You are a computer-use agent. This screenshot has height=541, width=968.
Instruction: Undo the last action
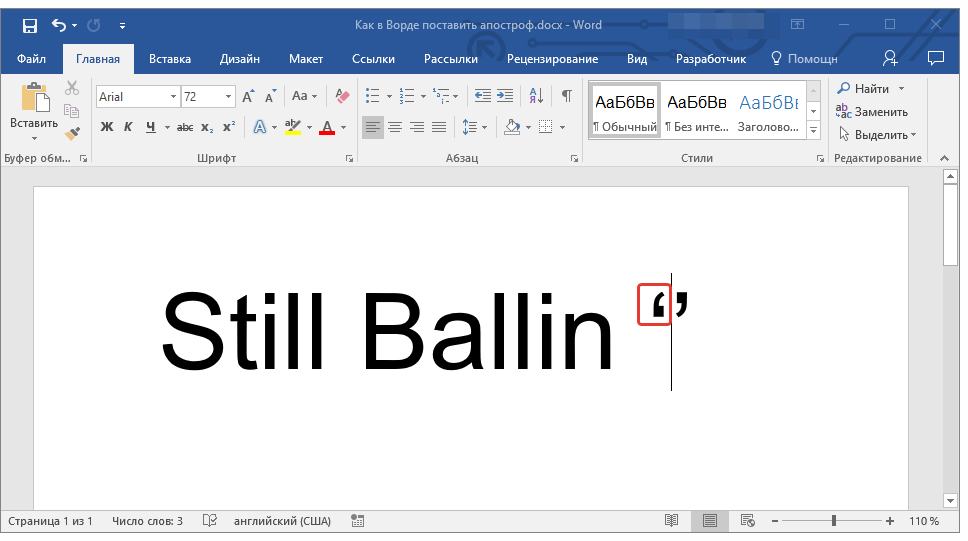tap(59, 25)
